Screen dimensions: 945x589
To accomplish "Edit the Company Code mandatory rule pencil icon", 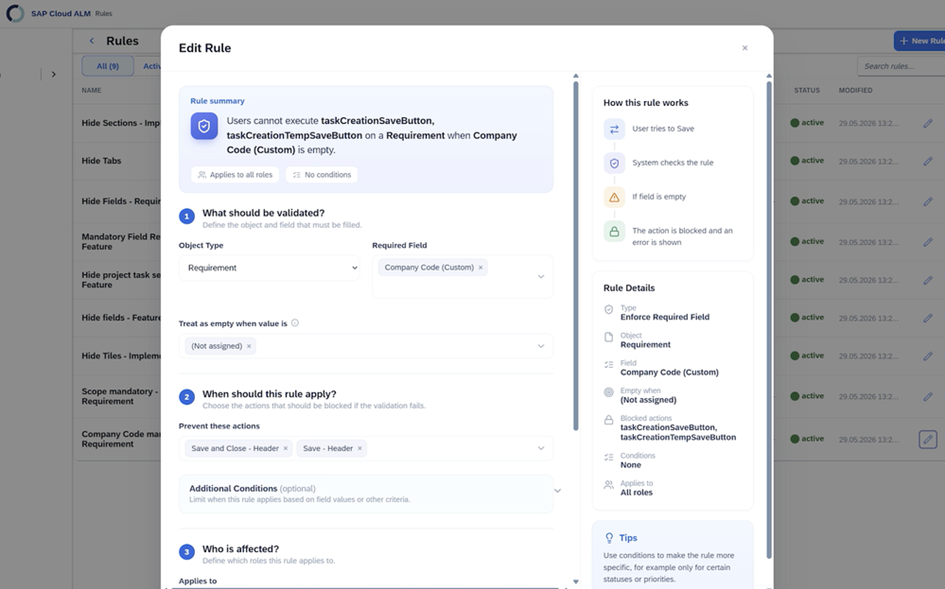I will 928,439.
